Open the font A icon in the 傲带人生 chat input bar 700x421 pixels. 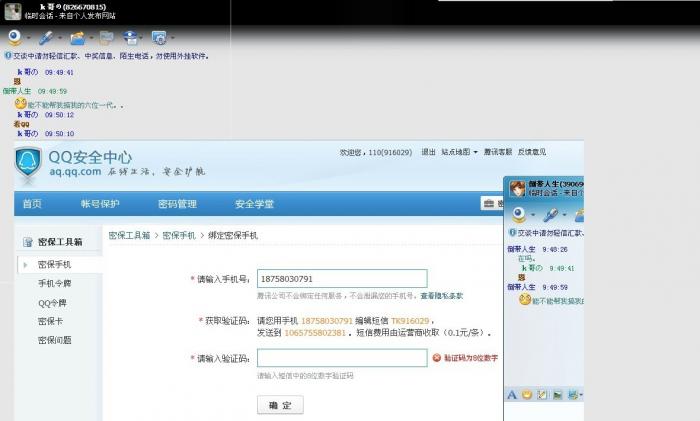coord(512,395)
